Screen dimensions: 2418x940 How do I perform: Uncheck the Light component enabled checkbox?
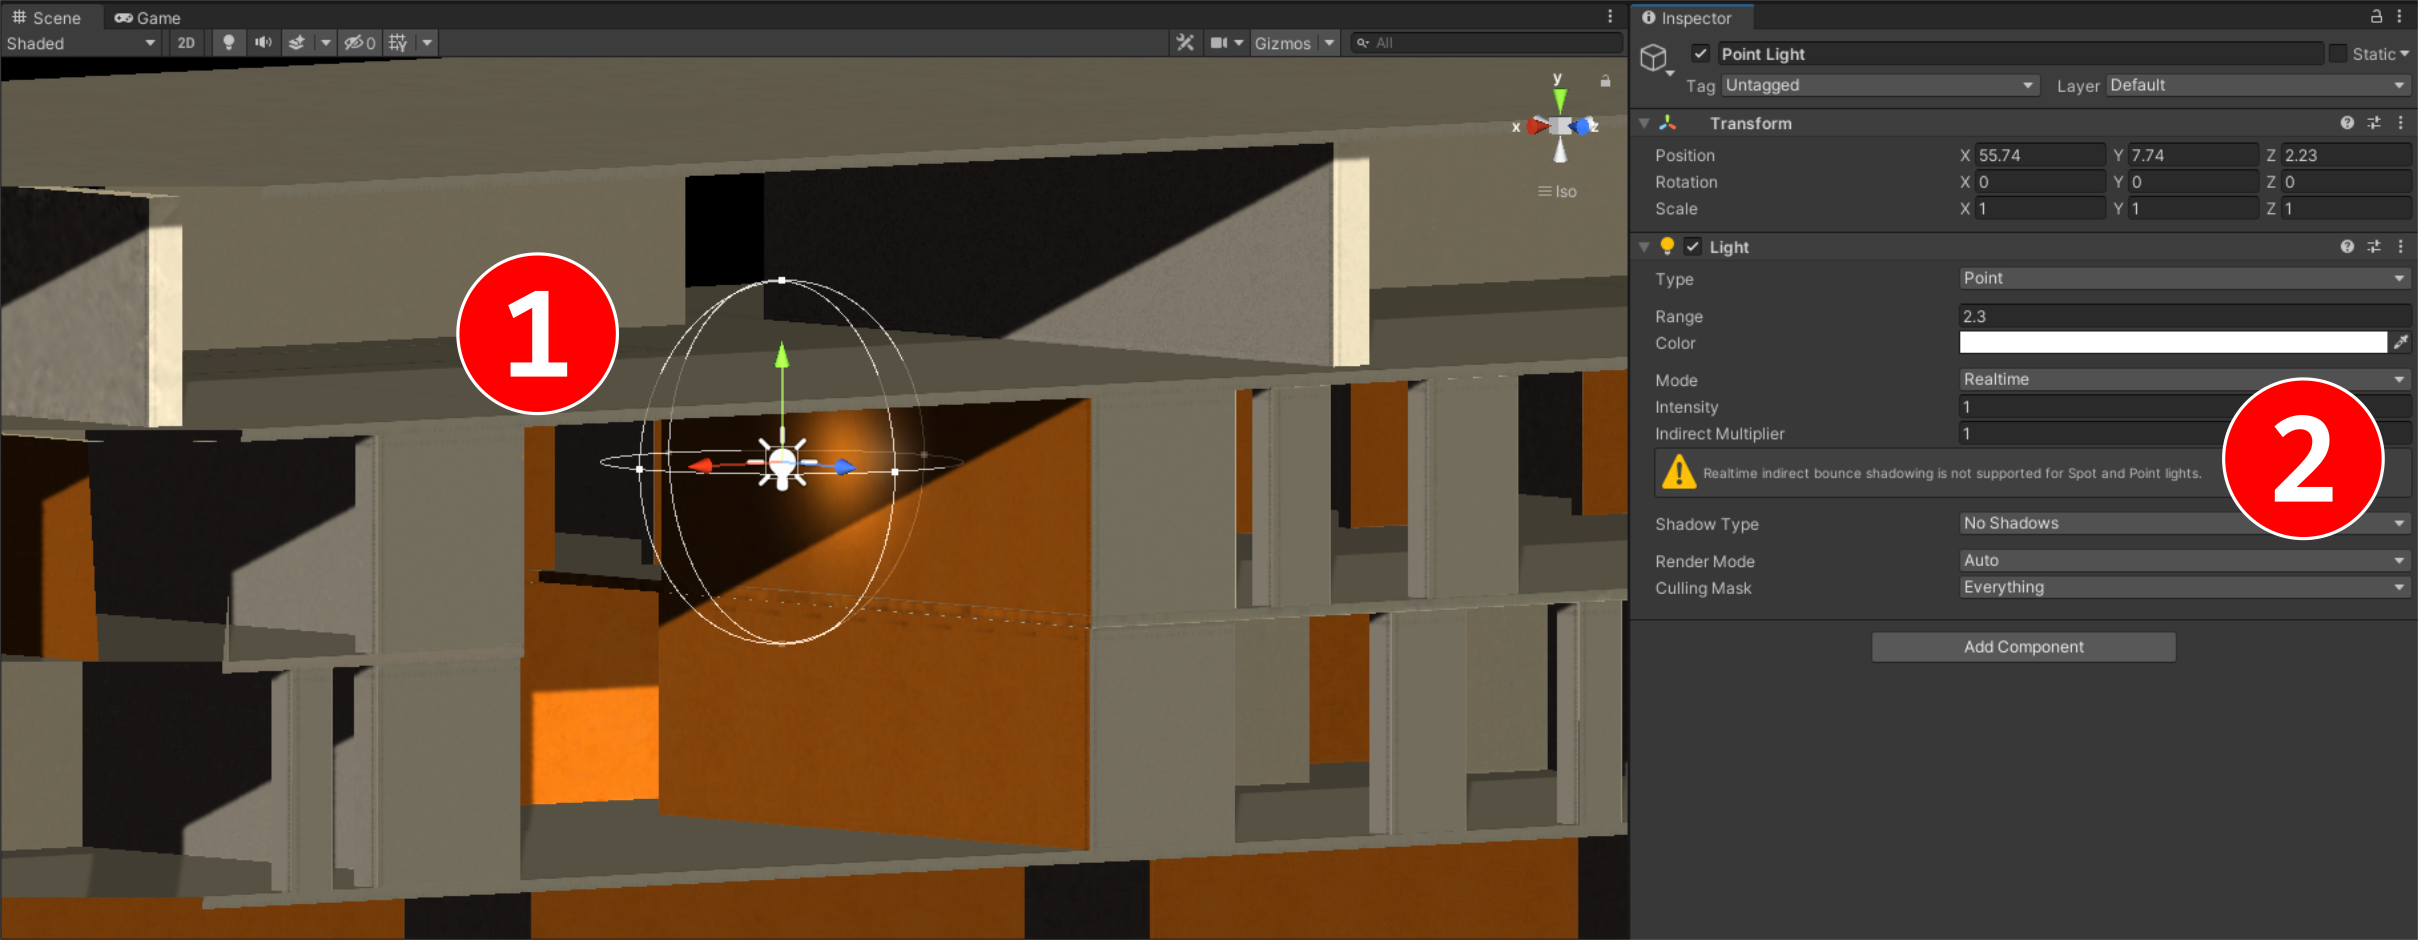(x=1693, y=247)
